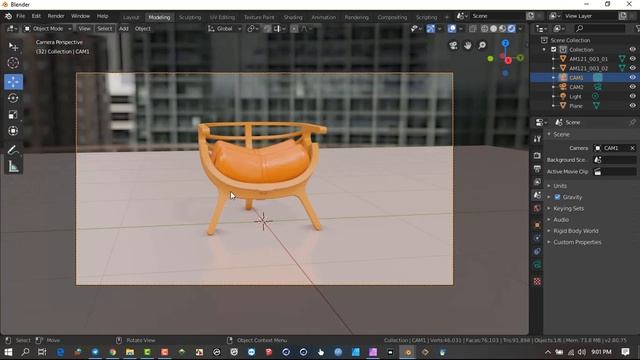Switch to the Sculpting workspace tab

tap(190, 17)
